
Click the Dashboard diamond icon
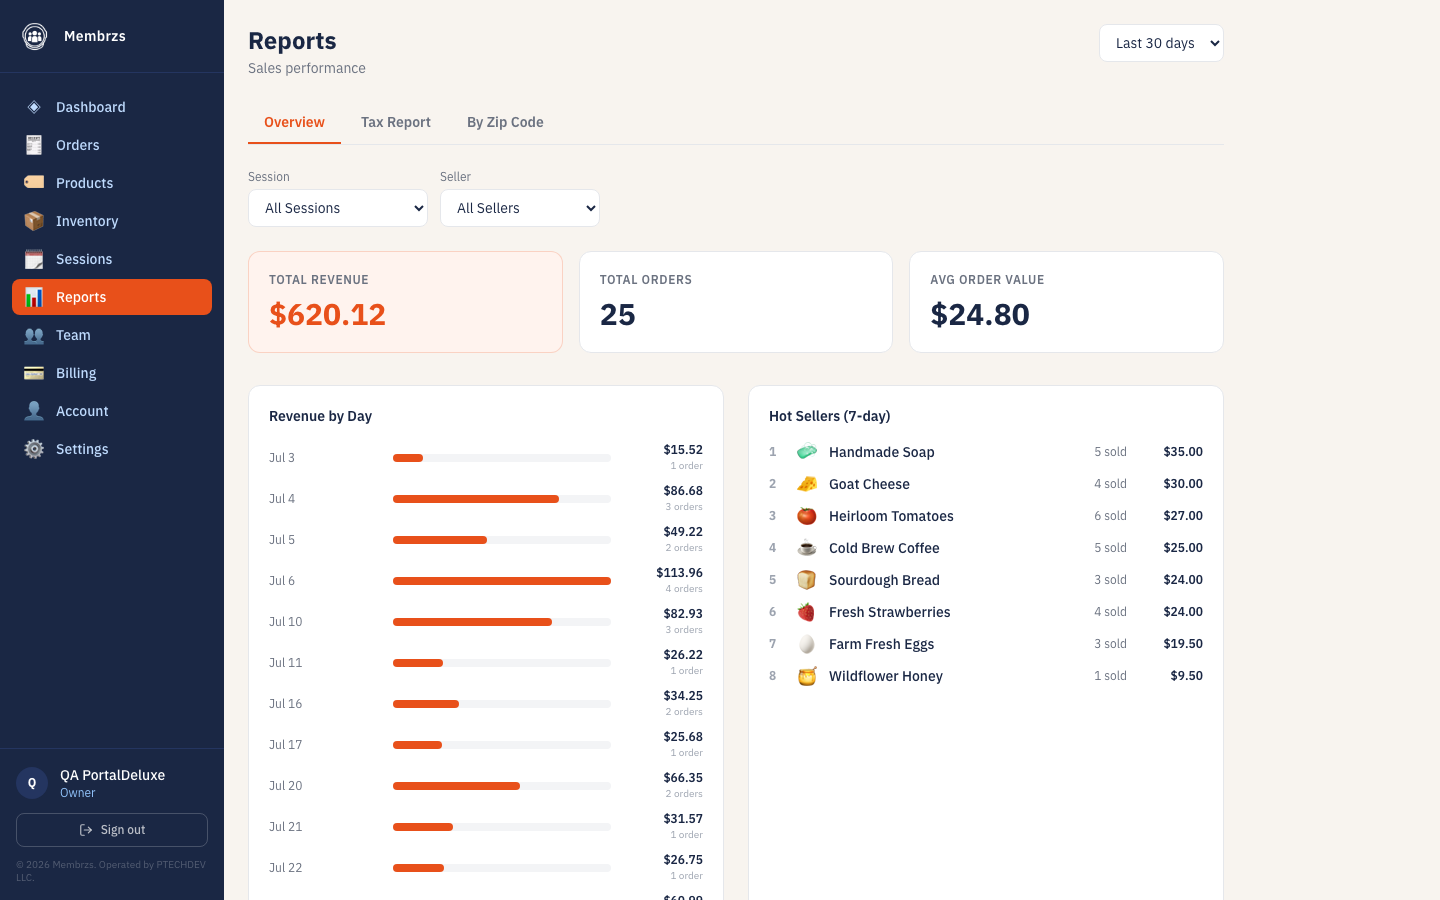(x=34, y=107)
